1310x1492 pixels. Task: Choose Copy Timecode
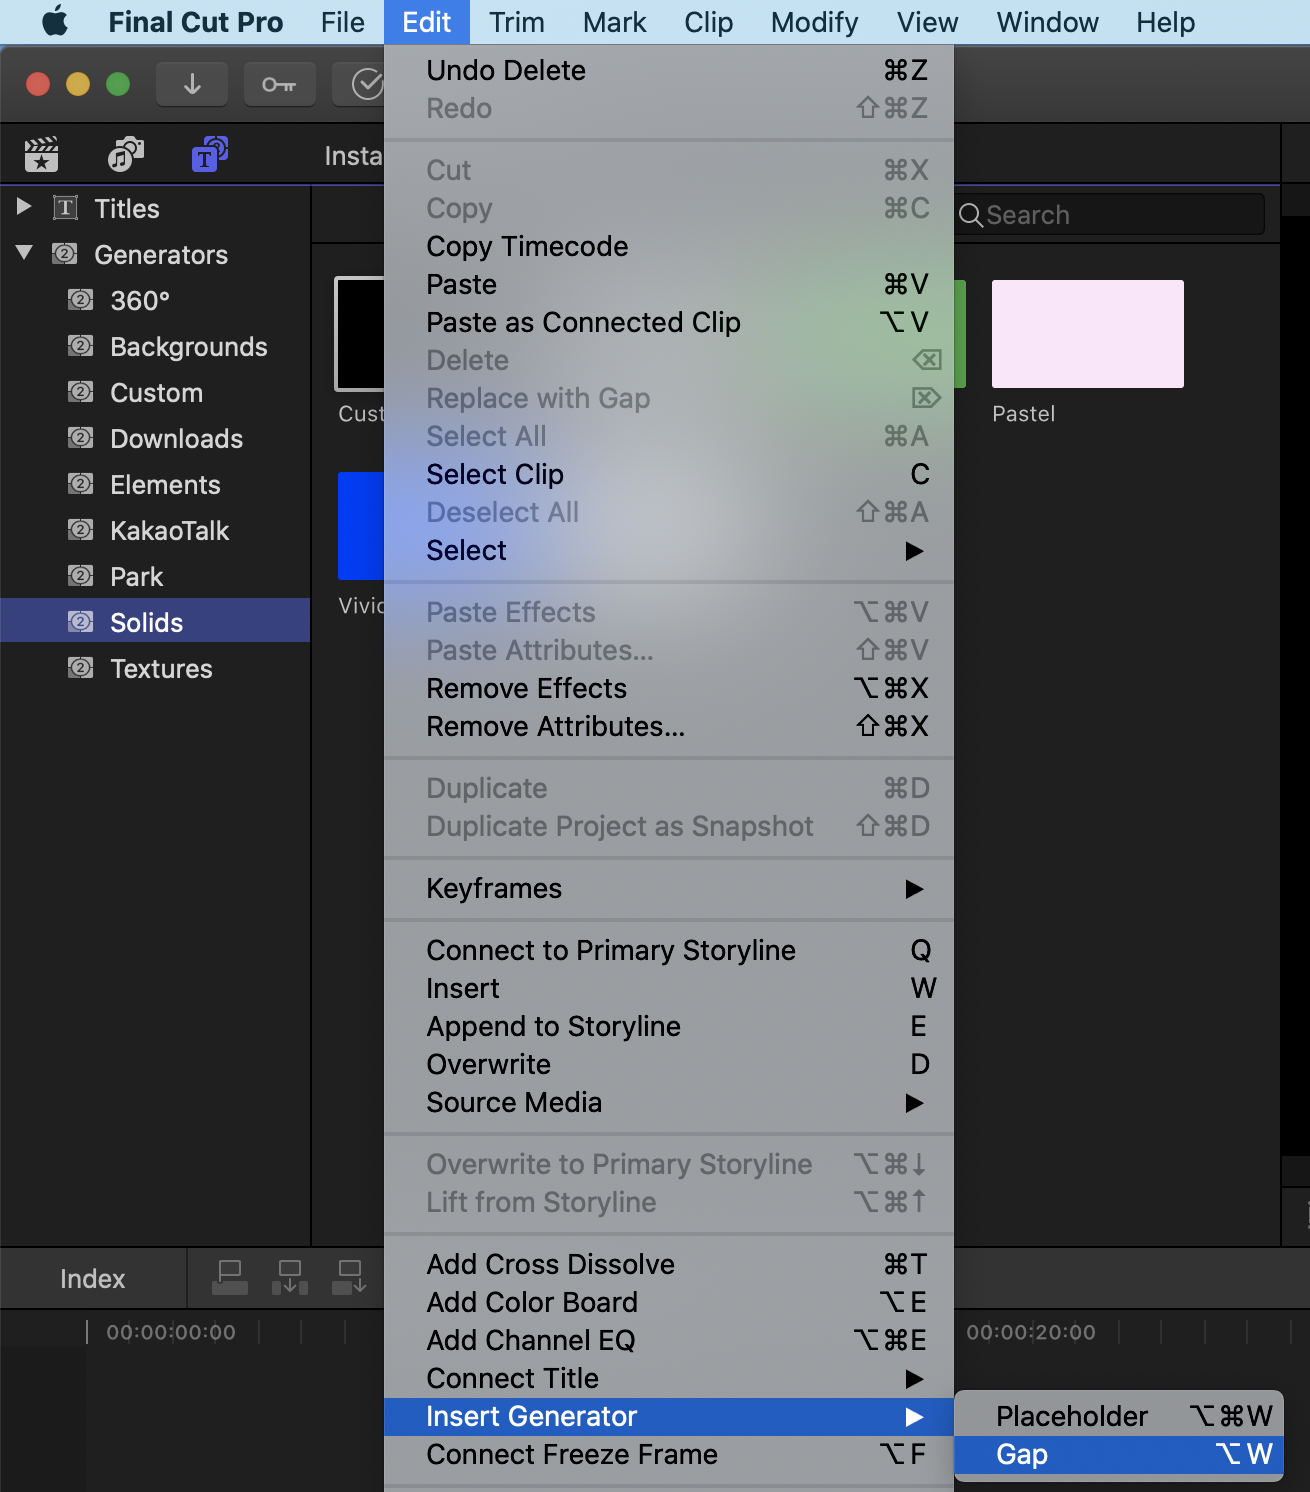(x=668, y=246)
